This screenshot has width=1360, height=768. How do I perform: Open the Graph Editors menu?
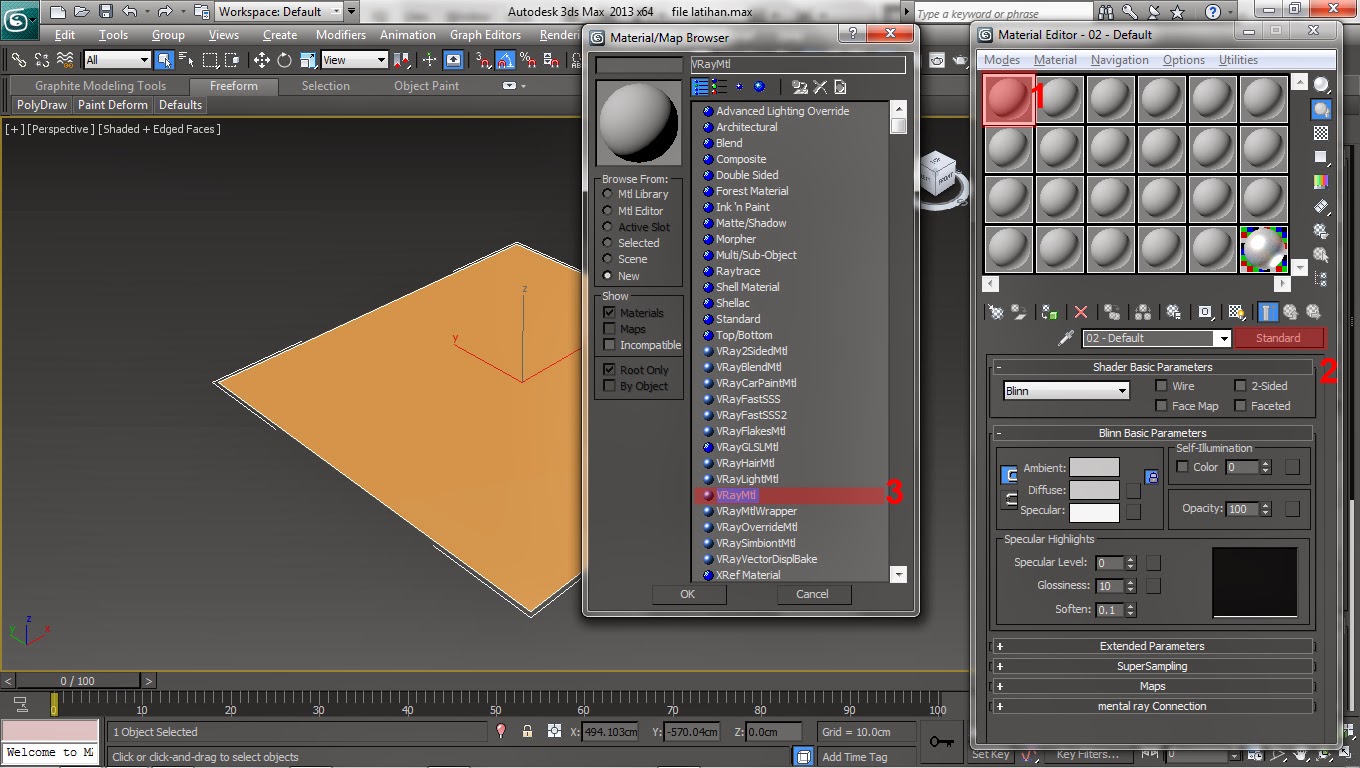point(485,35)
